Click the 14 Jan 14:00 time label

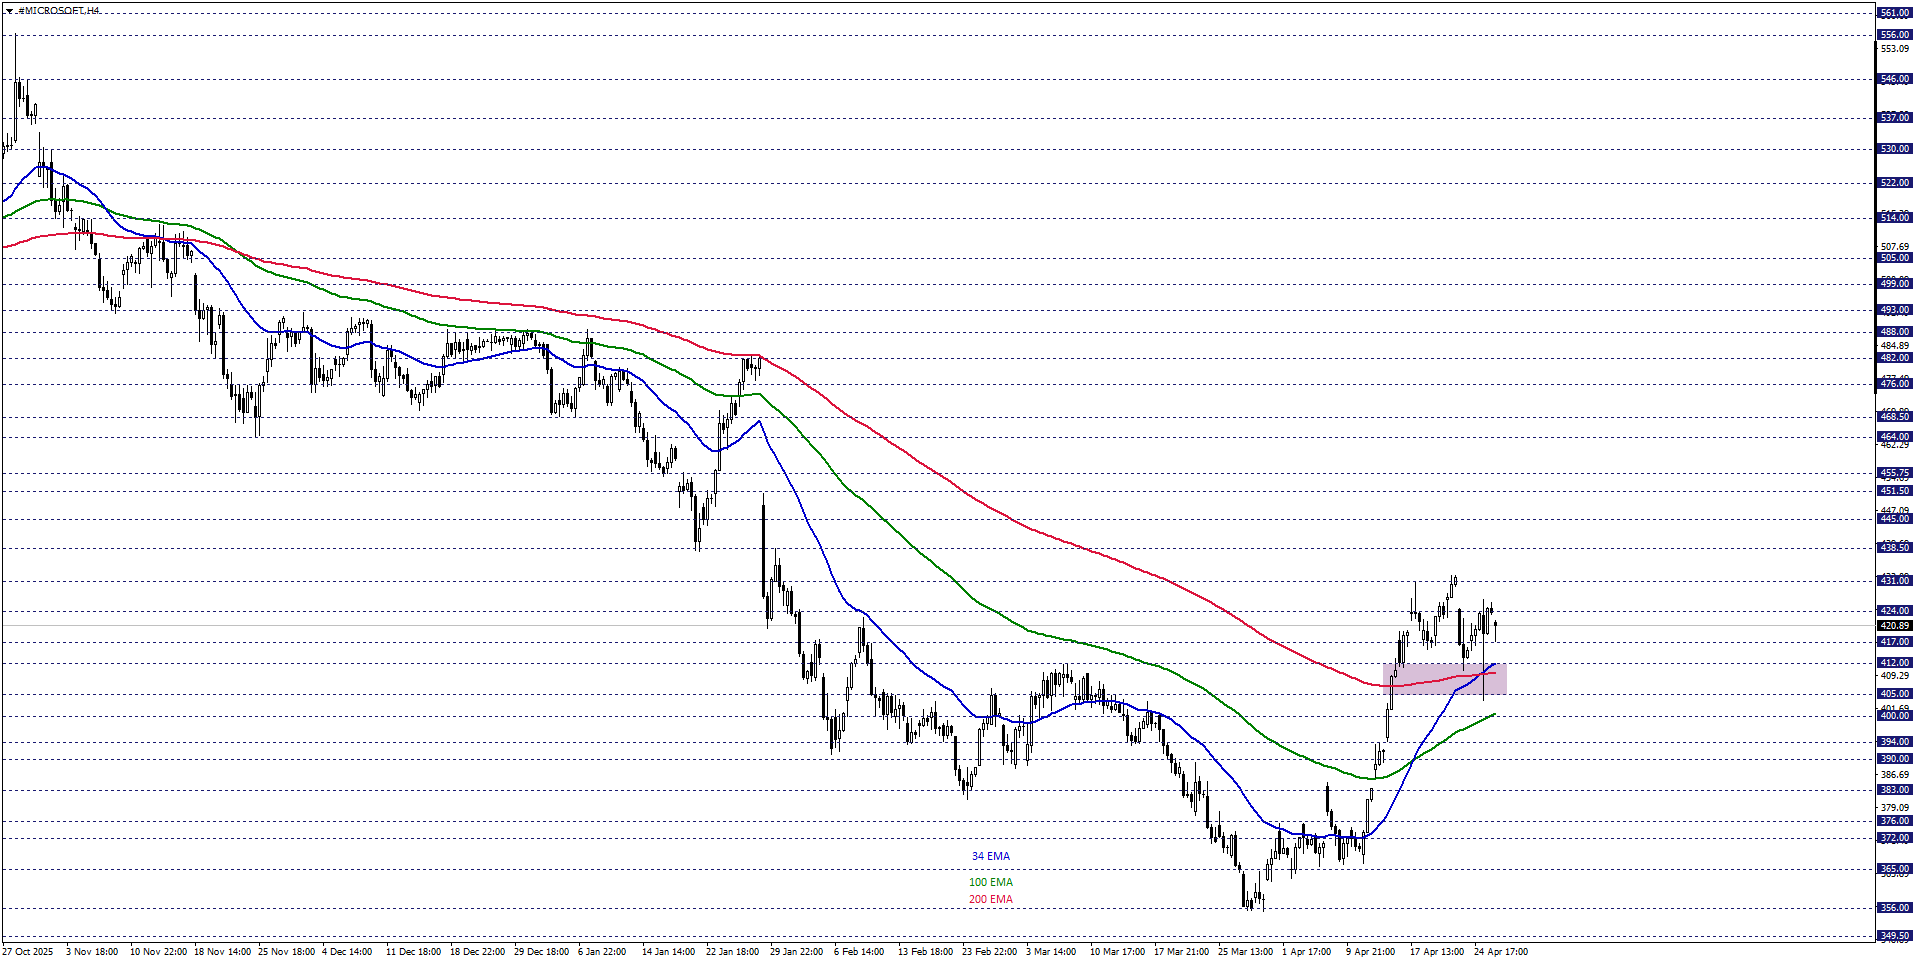[668, 952]
